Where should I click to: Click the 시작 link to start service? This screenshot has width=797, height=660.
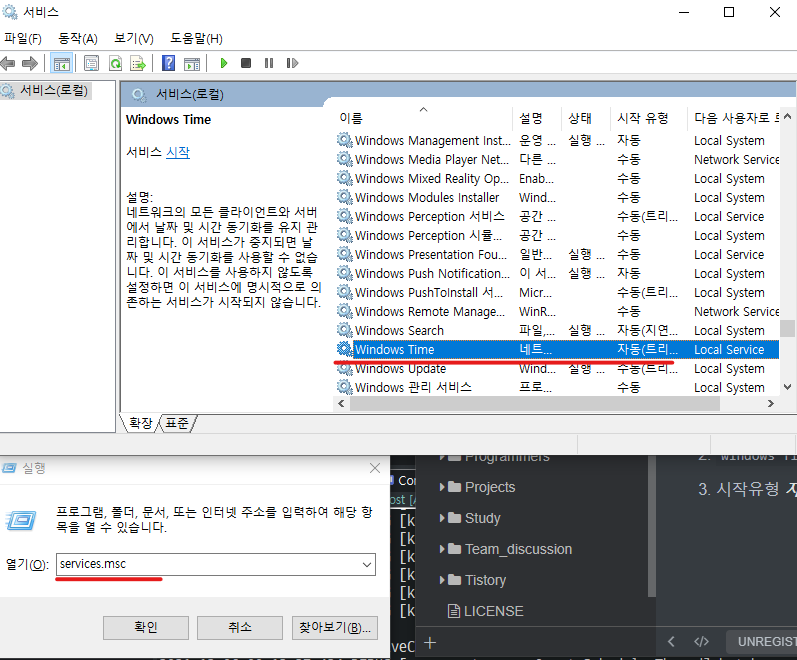coord(178,152)
